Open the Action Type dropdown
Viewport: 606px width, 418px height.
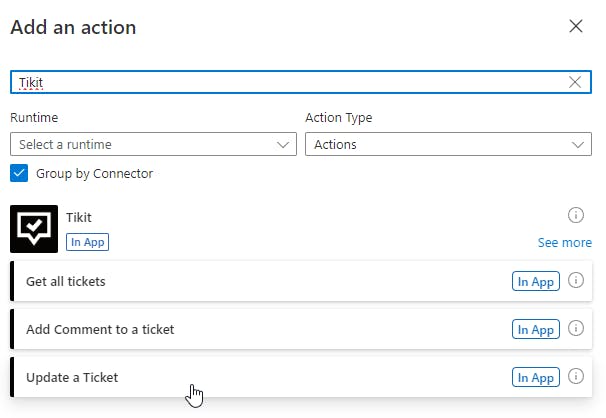click(448, 144)
